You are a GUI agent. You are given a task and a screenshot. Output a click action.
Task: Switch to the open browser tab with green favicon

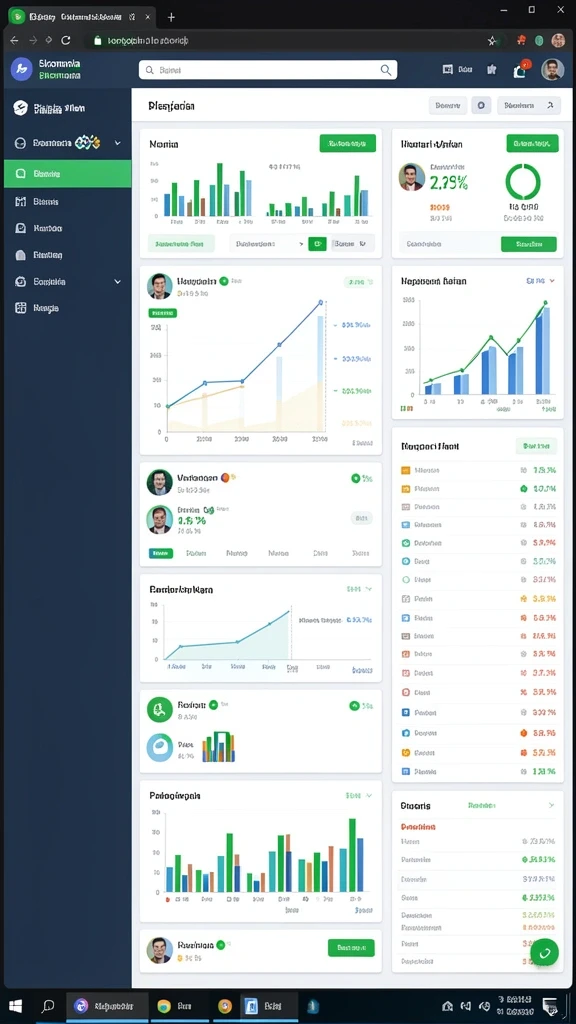pos(82,17)
